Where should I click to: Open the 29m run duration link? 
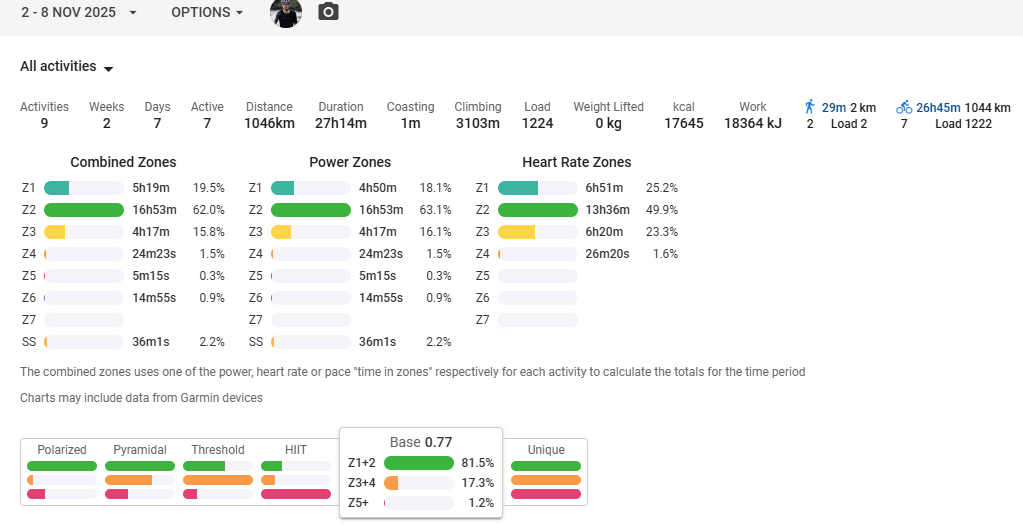834,107
